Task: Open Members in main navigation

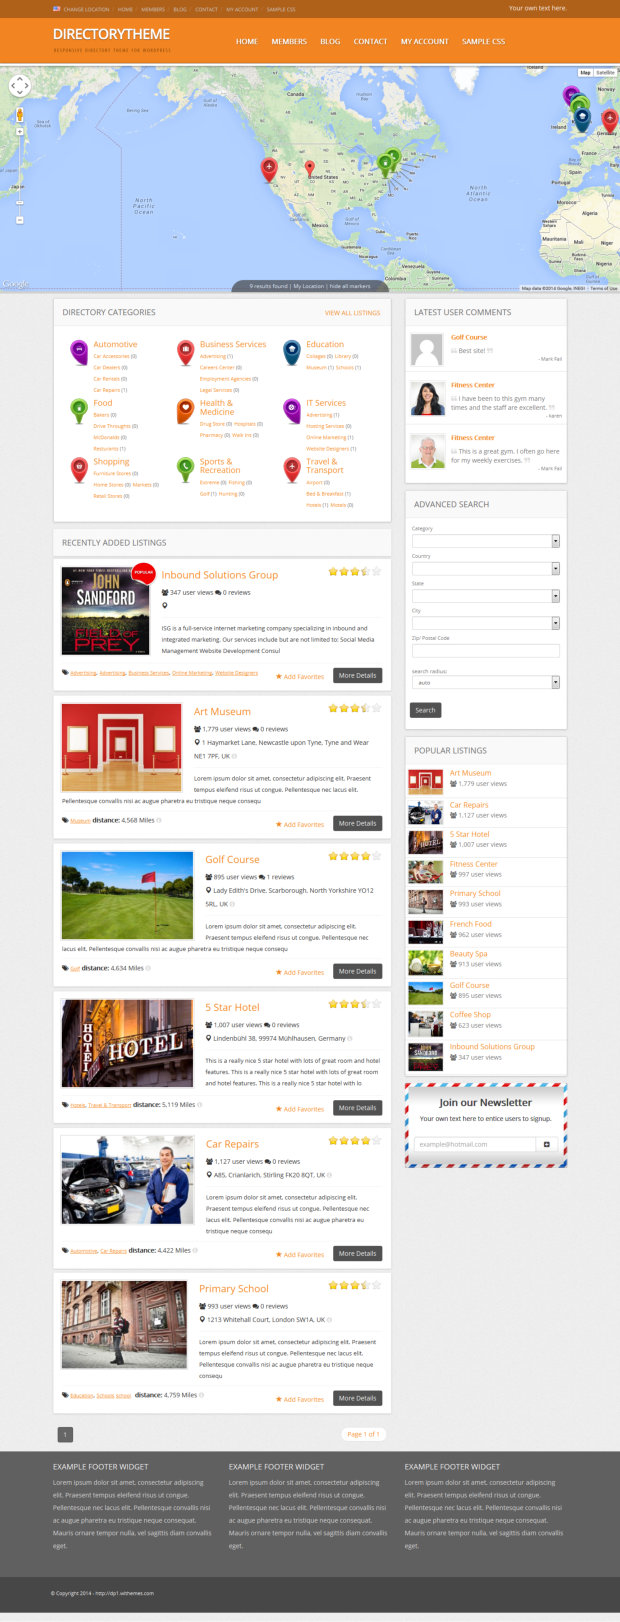Action: (289, 41)
